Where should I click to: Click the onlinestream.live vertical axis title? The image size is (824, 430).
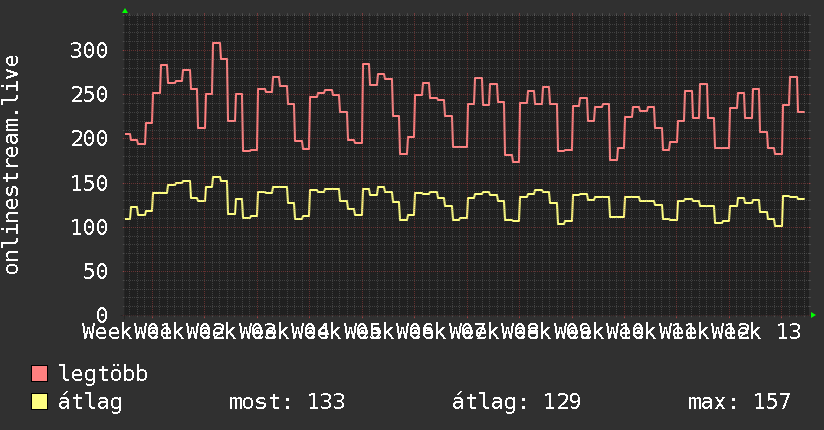point(11,165)
